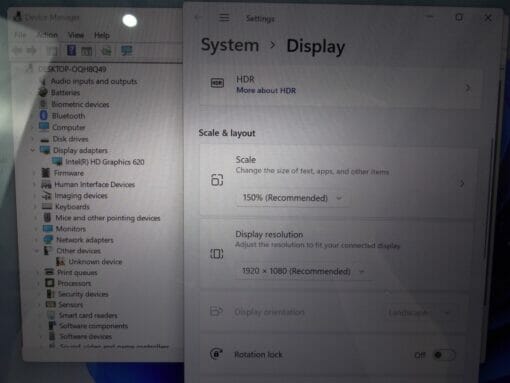The width and height of the screenshot is (510, 383).
Task: Select the Unknown device entry
Action: [95, 262]
